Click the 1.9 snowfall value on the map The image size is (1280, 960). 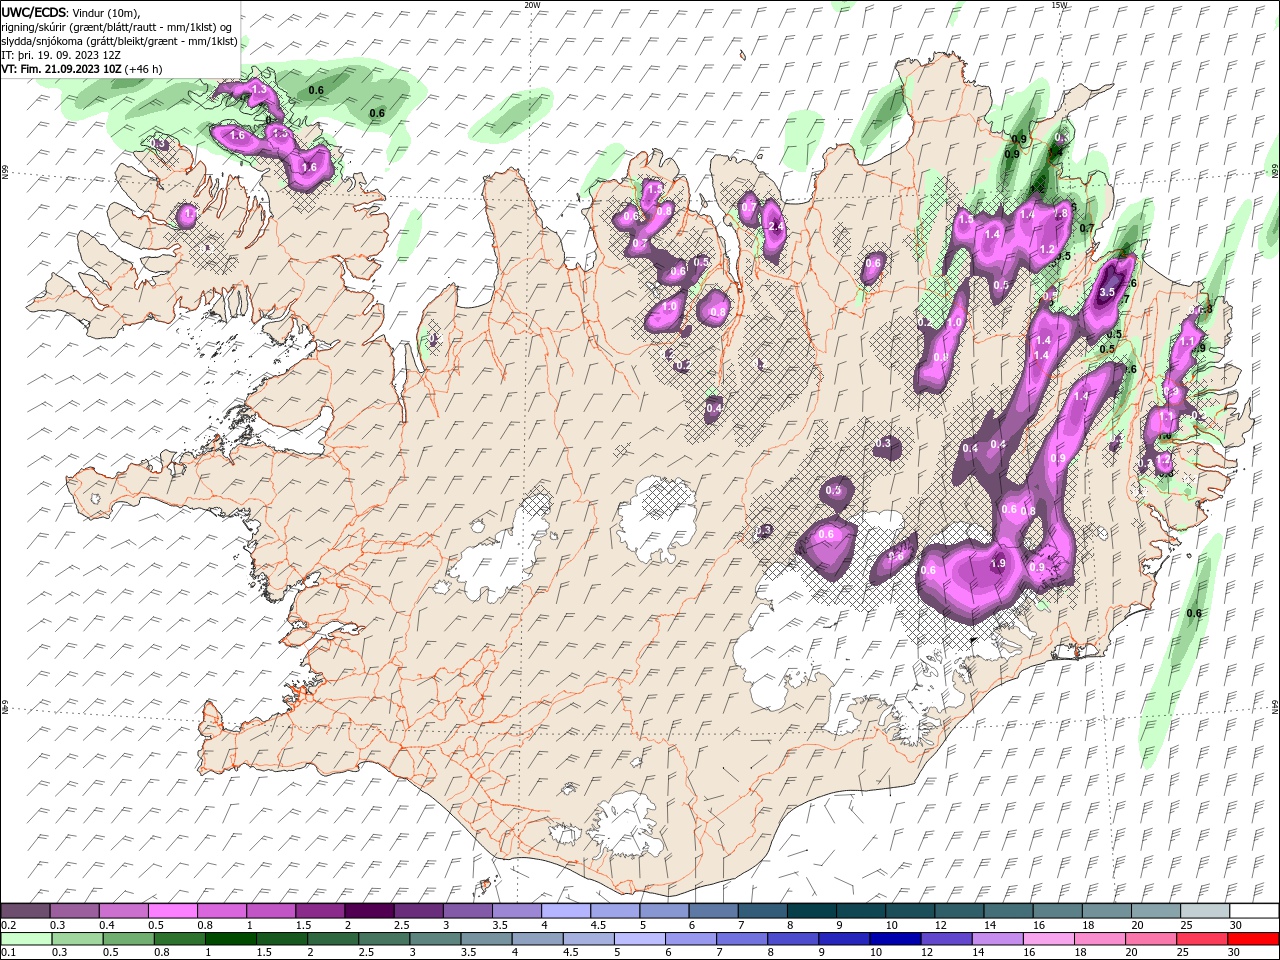[997, 564]
